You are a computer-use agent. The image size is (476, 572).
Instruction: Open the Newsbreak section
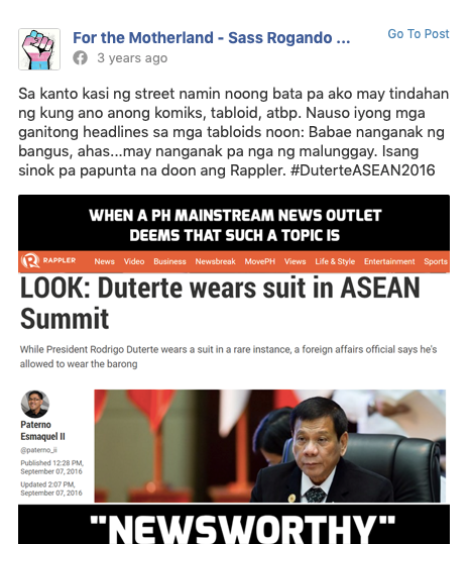[215, 262]
